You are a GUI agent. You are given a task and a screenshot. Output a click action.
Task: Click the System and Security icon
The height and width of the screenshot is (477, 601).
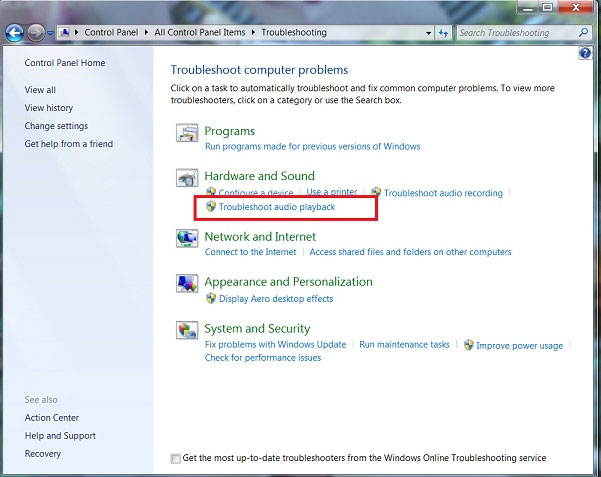coord(187,330)
